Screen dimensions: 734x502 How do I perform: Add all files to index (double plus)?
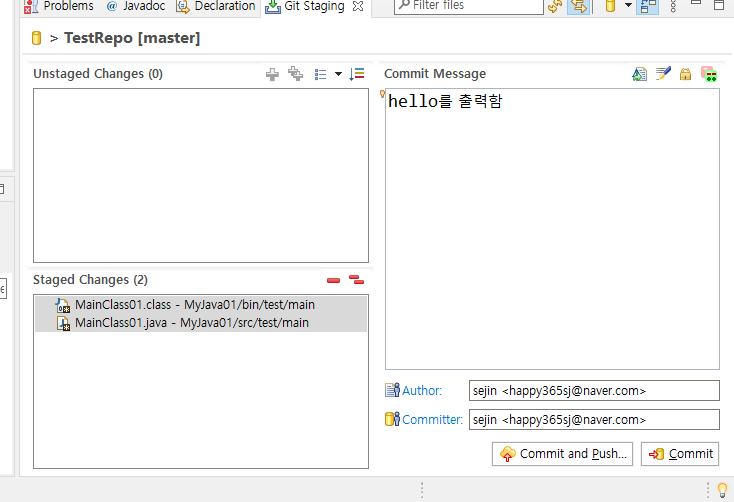coord(295,74)
